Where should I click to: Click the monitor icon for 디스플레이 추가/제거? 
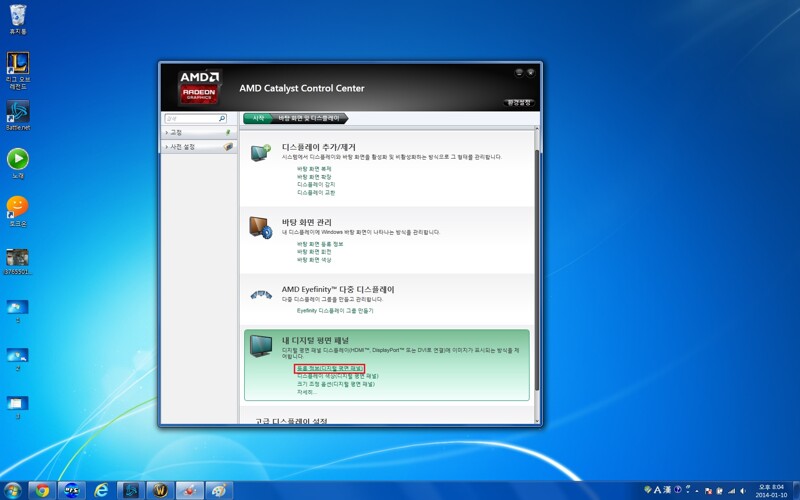(x=261, y=153)
